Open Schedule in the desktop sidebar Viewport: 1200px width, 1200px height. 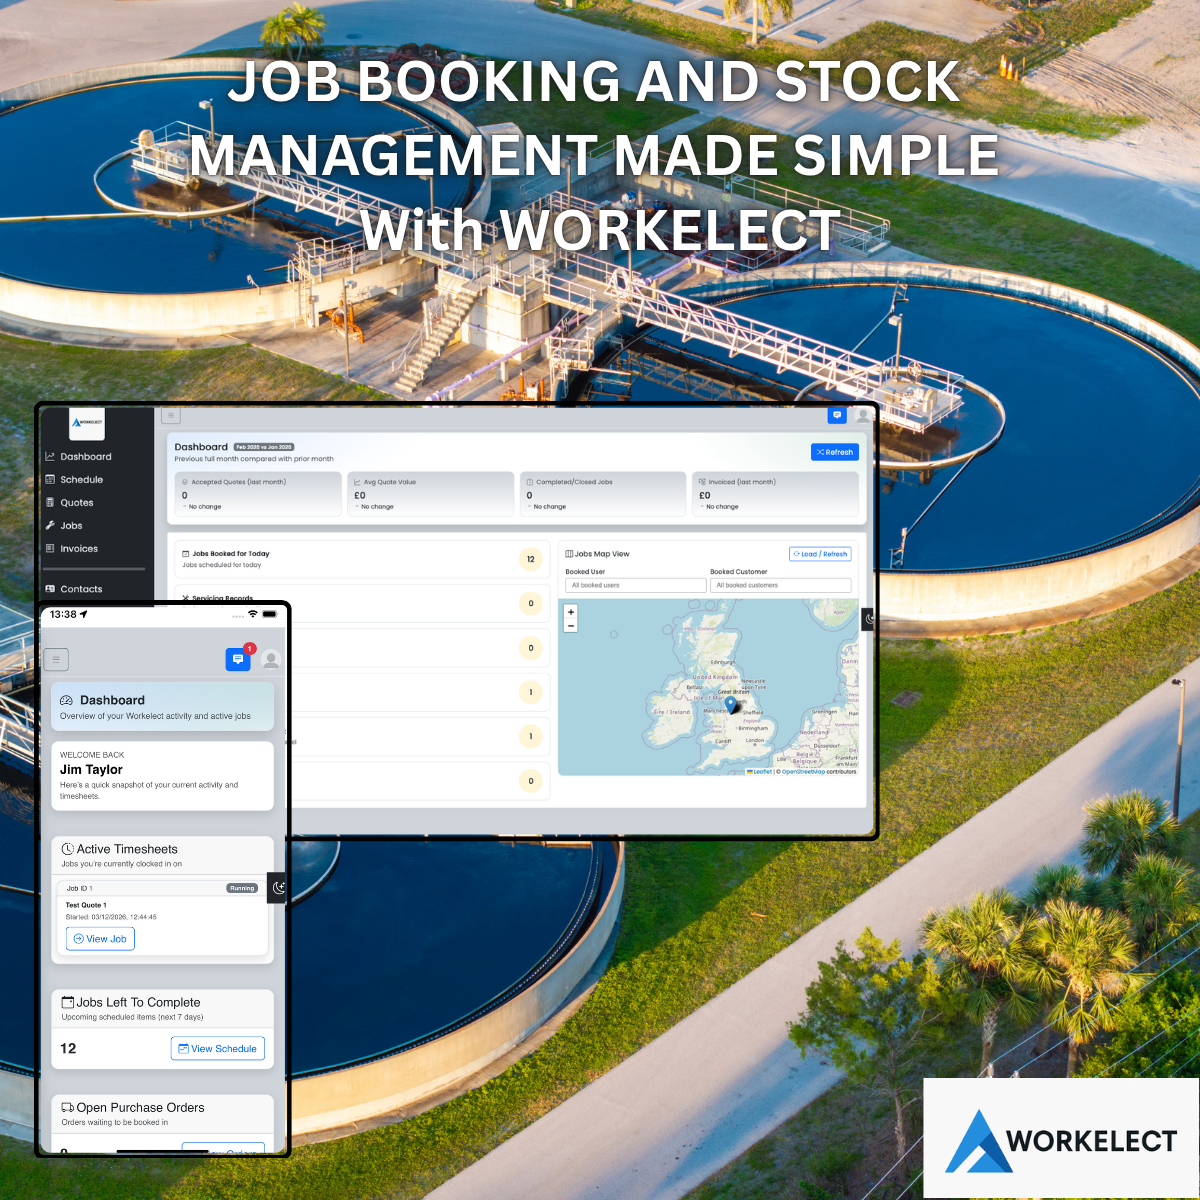tap(74, 480)
